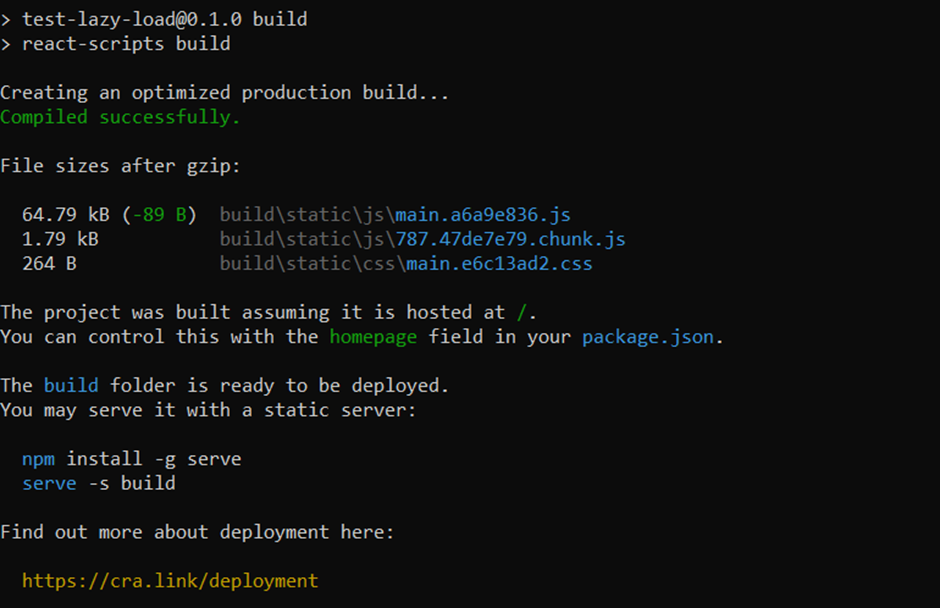Click the -89 B size difference

coord(159,214)
